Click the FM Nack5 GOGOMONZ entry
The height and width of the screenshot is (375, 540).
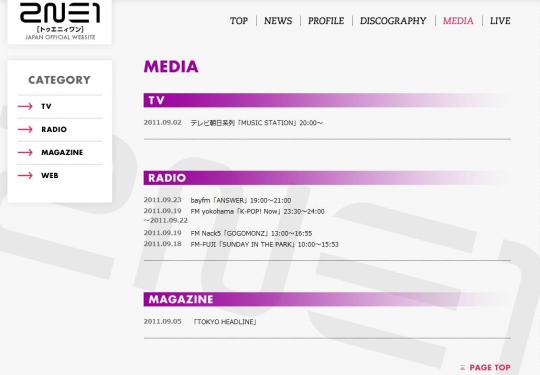click(x=251, y=233)
